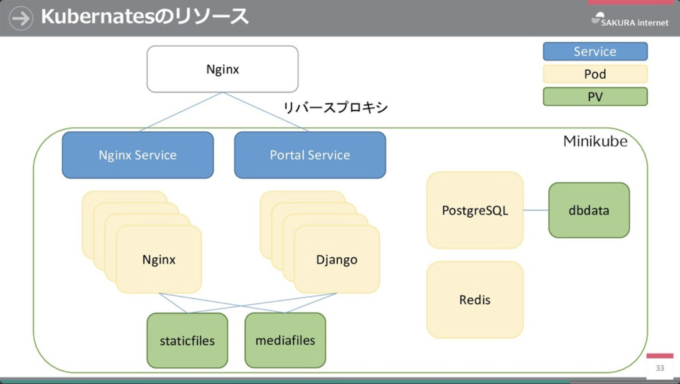The image size is (680, 384).
Task: Select the front Nginx pod box
Action: tap(159, 259)
